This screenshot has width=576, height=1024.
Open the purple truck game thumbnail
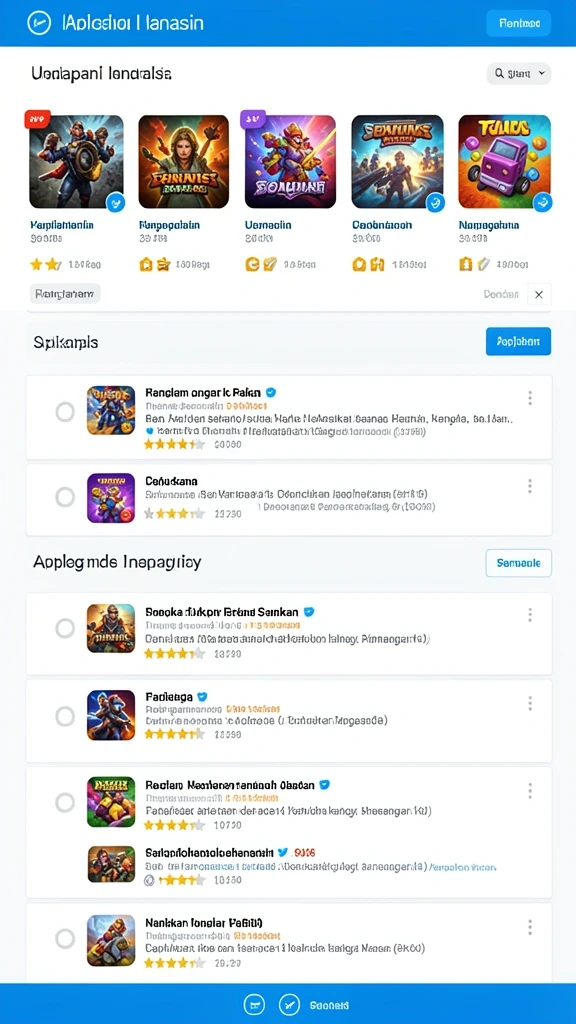(x=504, y=161)
